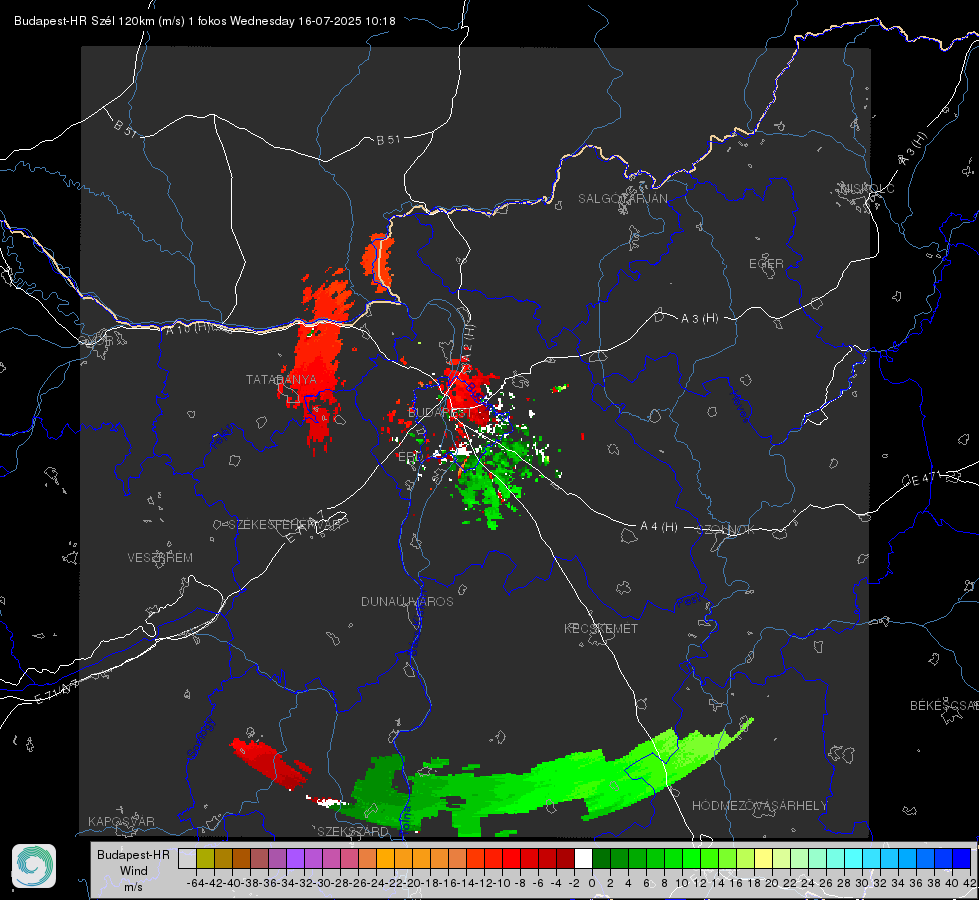Click the radar title text with date 16-07-2025

205,21
